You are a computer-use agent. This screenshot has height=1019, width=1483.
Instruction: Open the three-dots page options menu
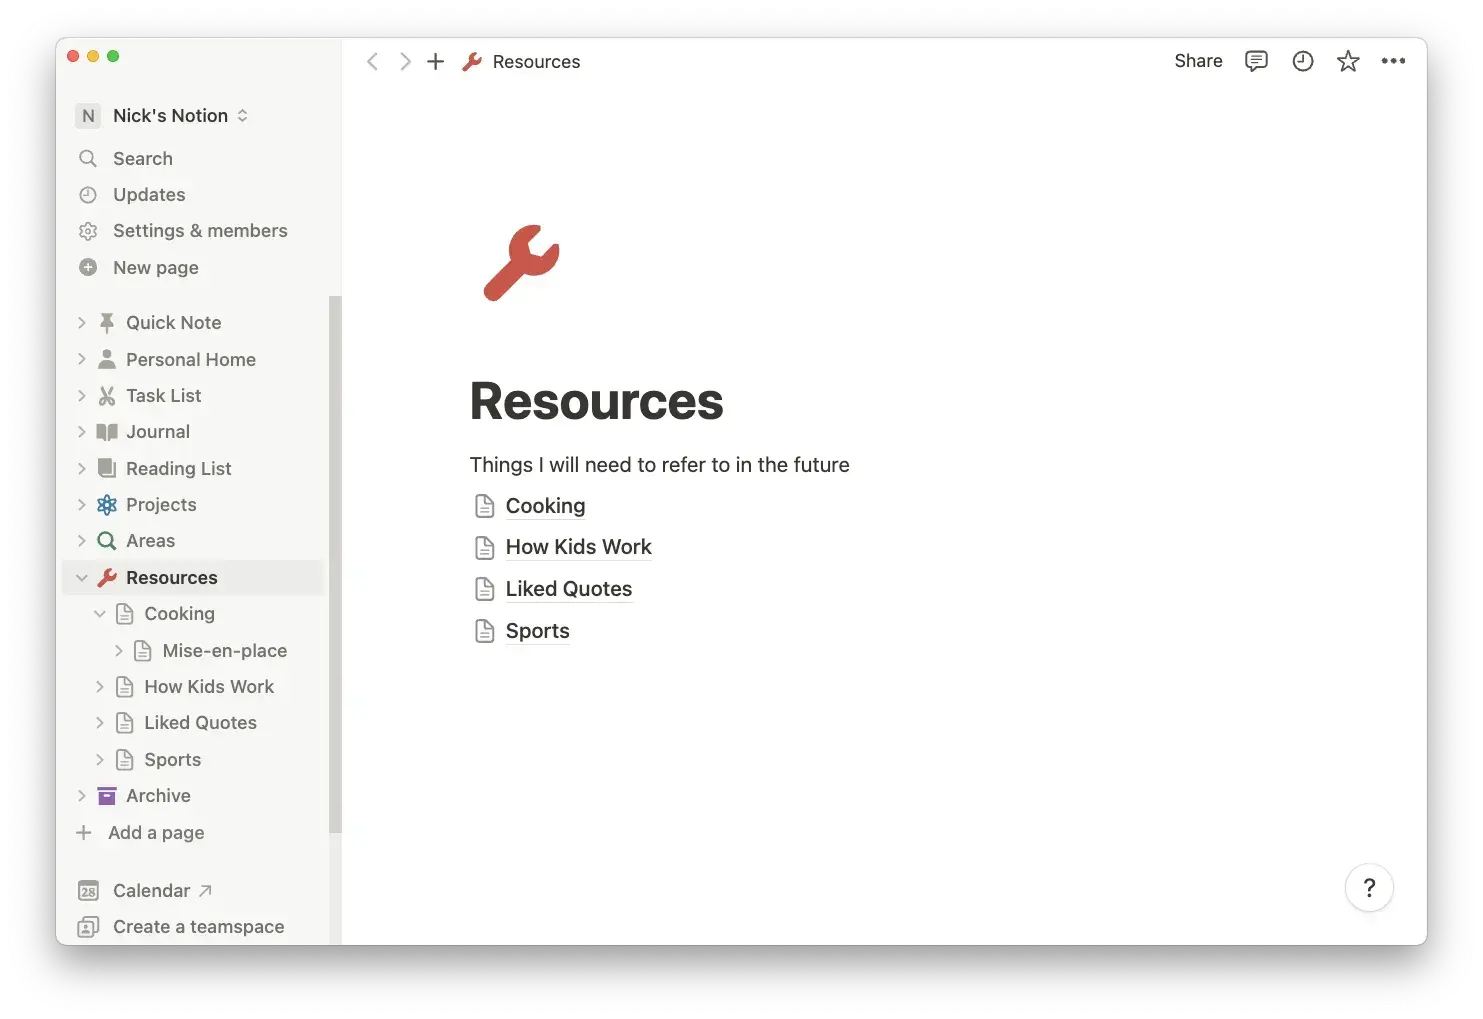(x=1394, y=61)
